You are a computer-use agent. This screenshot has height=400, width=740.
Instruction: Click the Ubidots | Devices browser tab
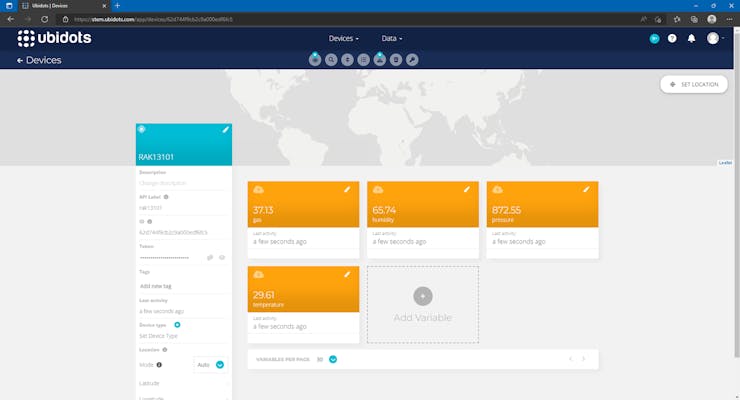tap(64, 6)
